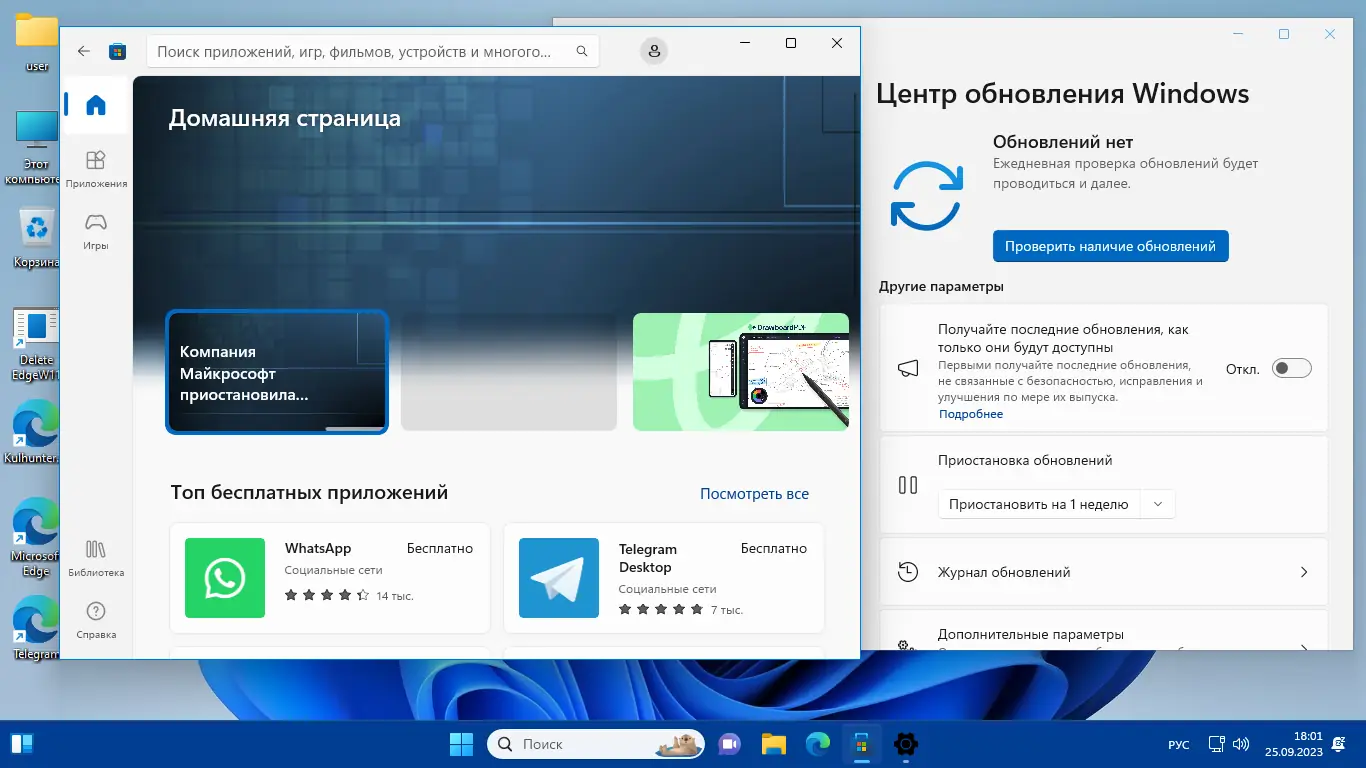This screenshot has height=768, width=1366.
Task: Click the search magnifier in the Store search bar
Action: [581, 50]
